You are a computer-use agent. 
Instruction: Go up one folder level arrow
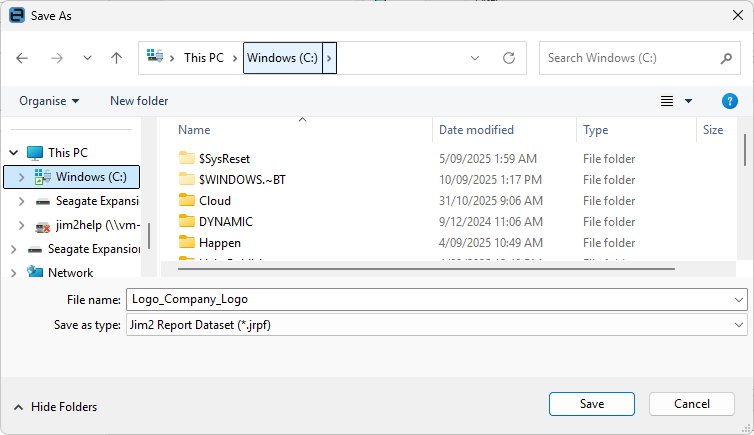(116, 58)
